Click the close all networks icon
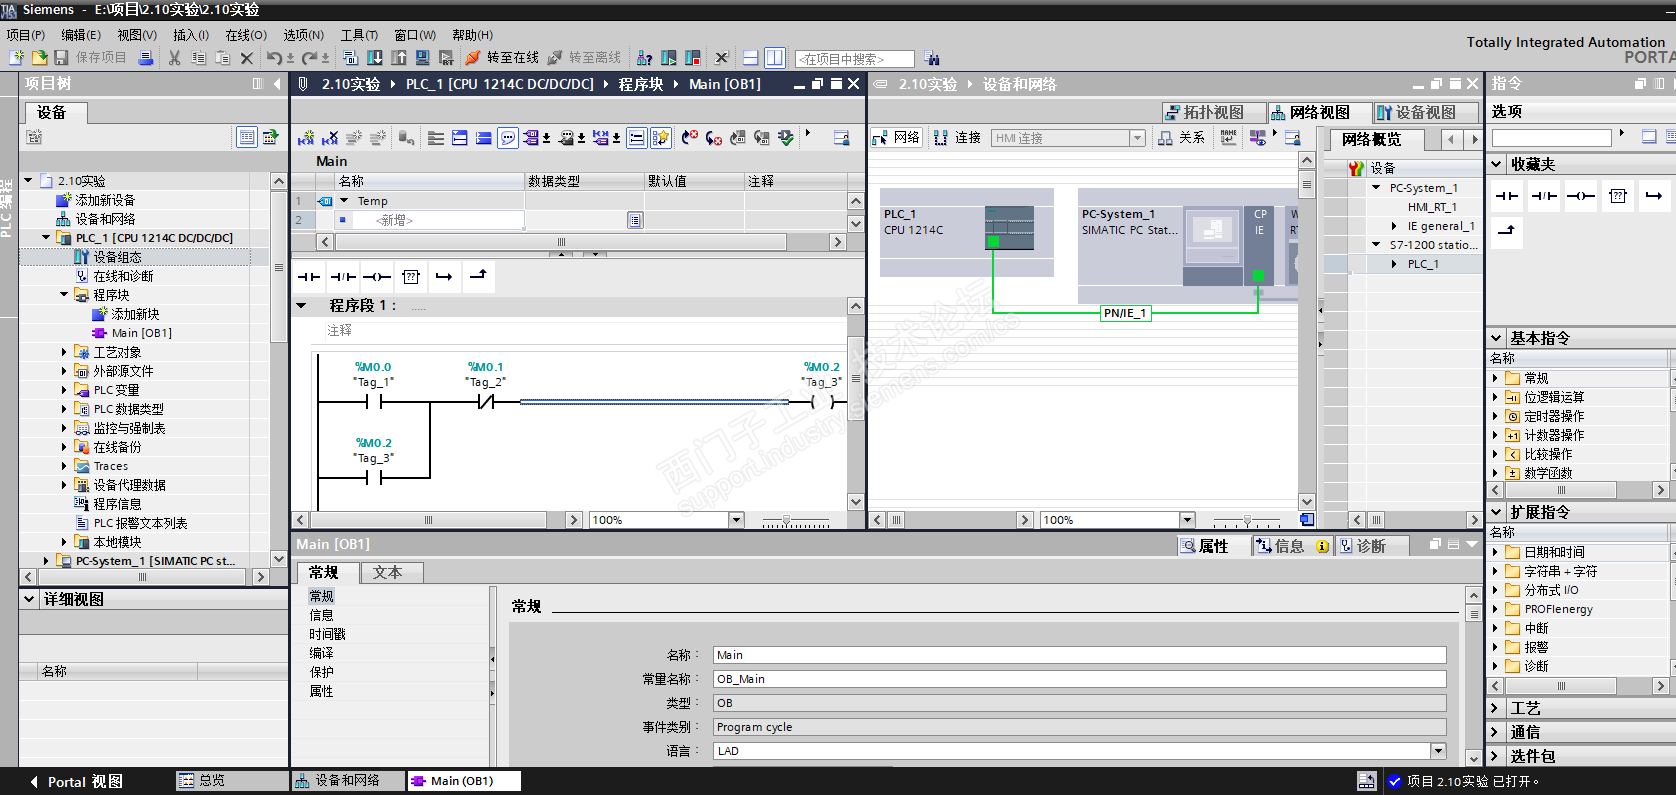Image resolution: width=1676 pixels, height=795 pixels. (484, 138)
